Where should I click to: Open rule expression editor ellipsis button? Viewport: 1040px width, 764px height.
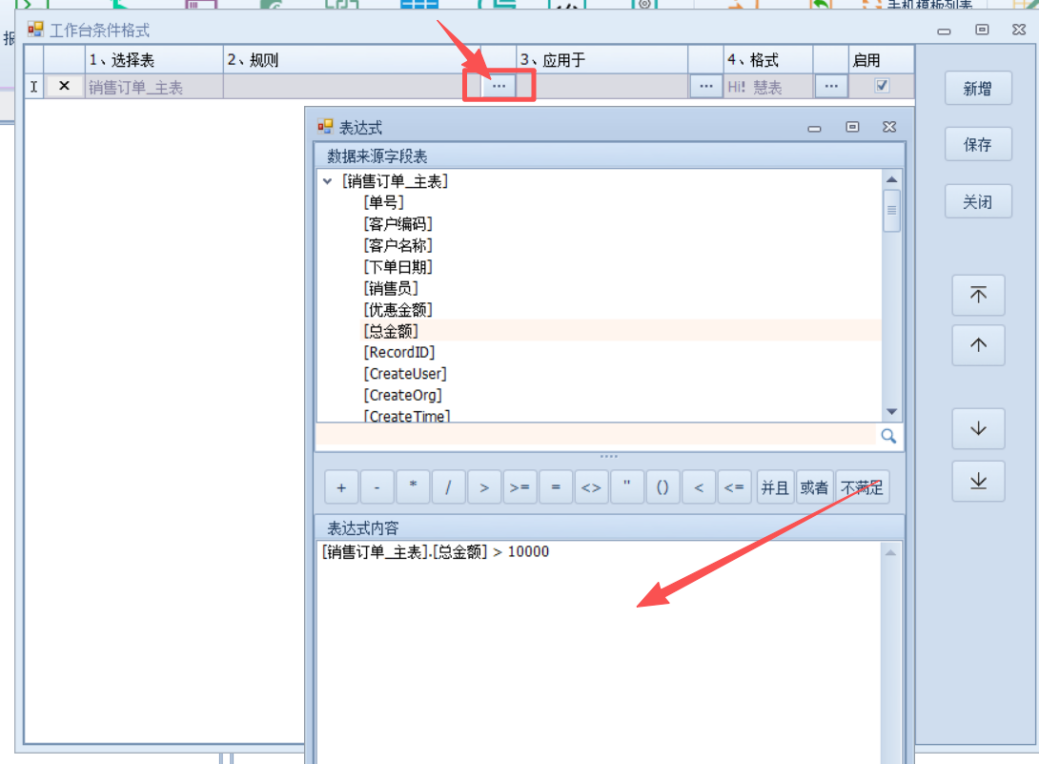[x=499, y=87]
